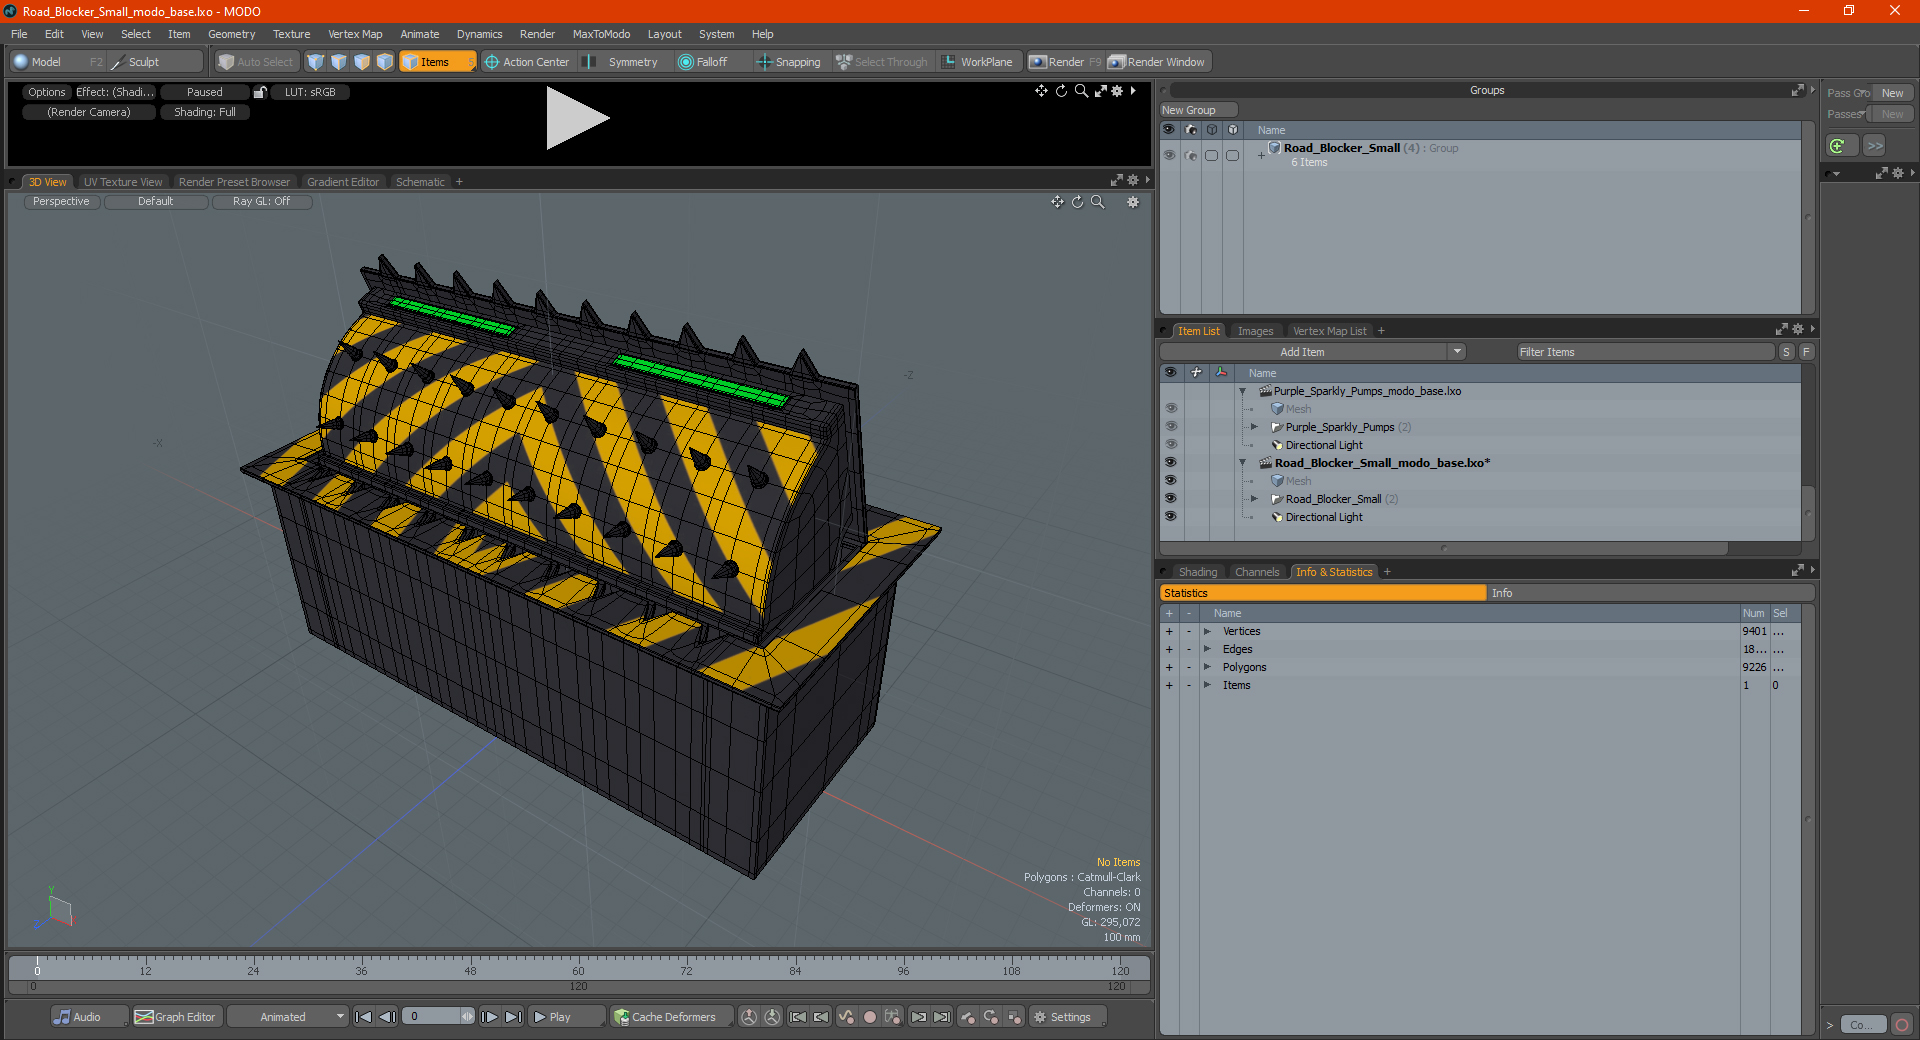The width and height of the screenshot is (1920, 1040).
Task: Open Perspective view type dropdown
Action: (x=61, y=201)
